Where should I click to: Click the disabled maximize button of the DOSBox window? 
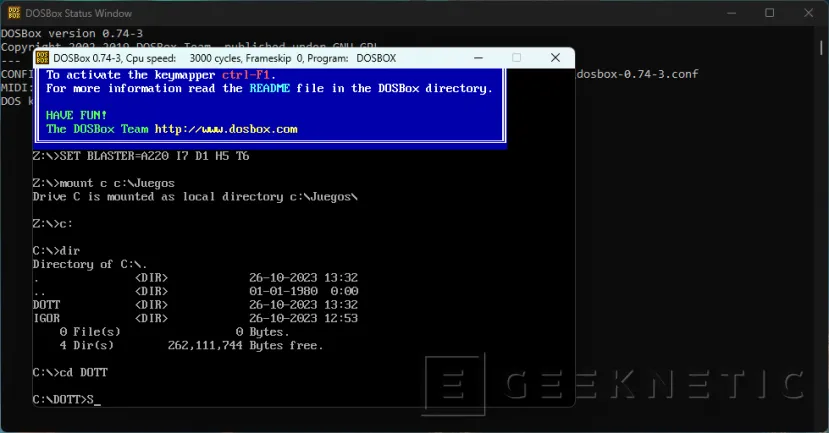point(517,58)
